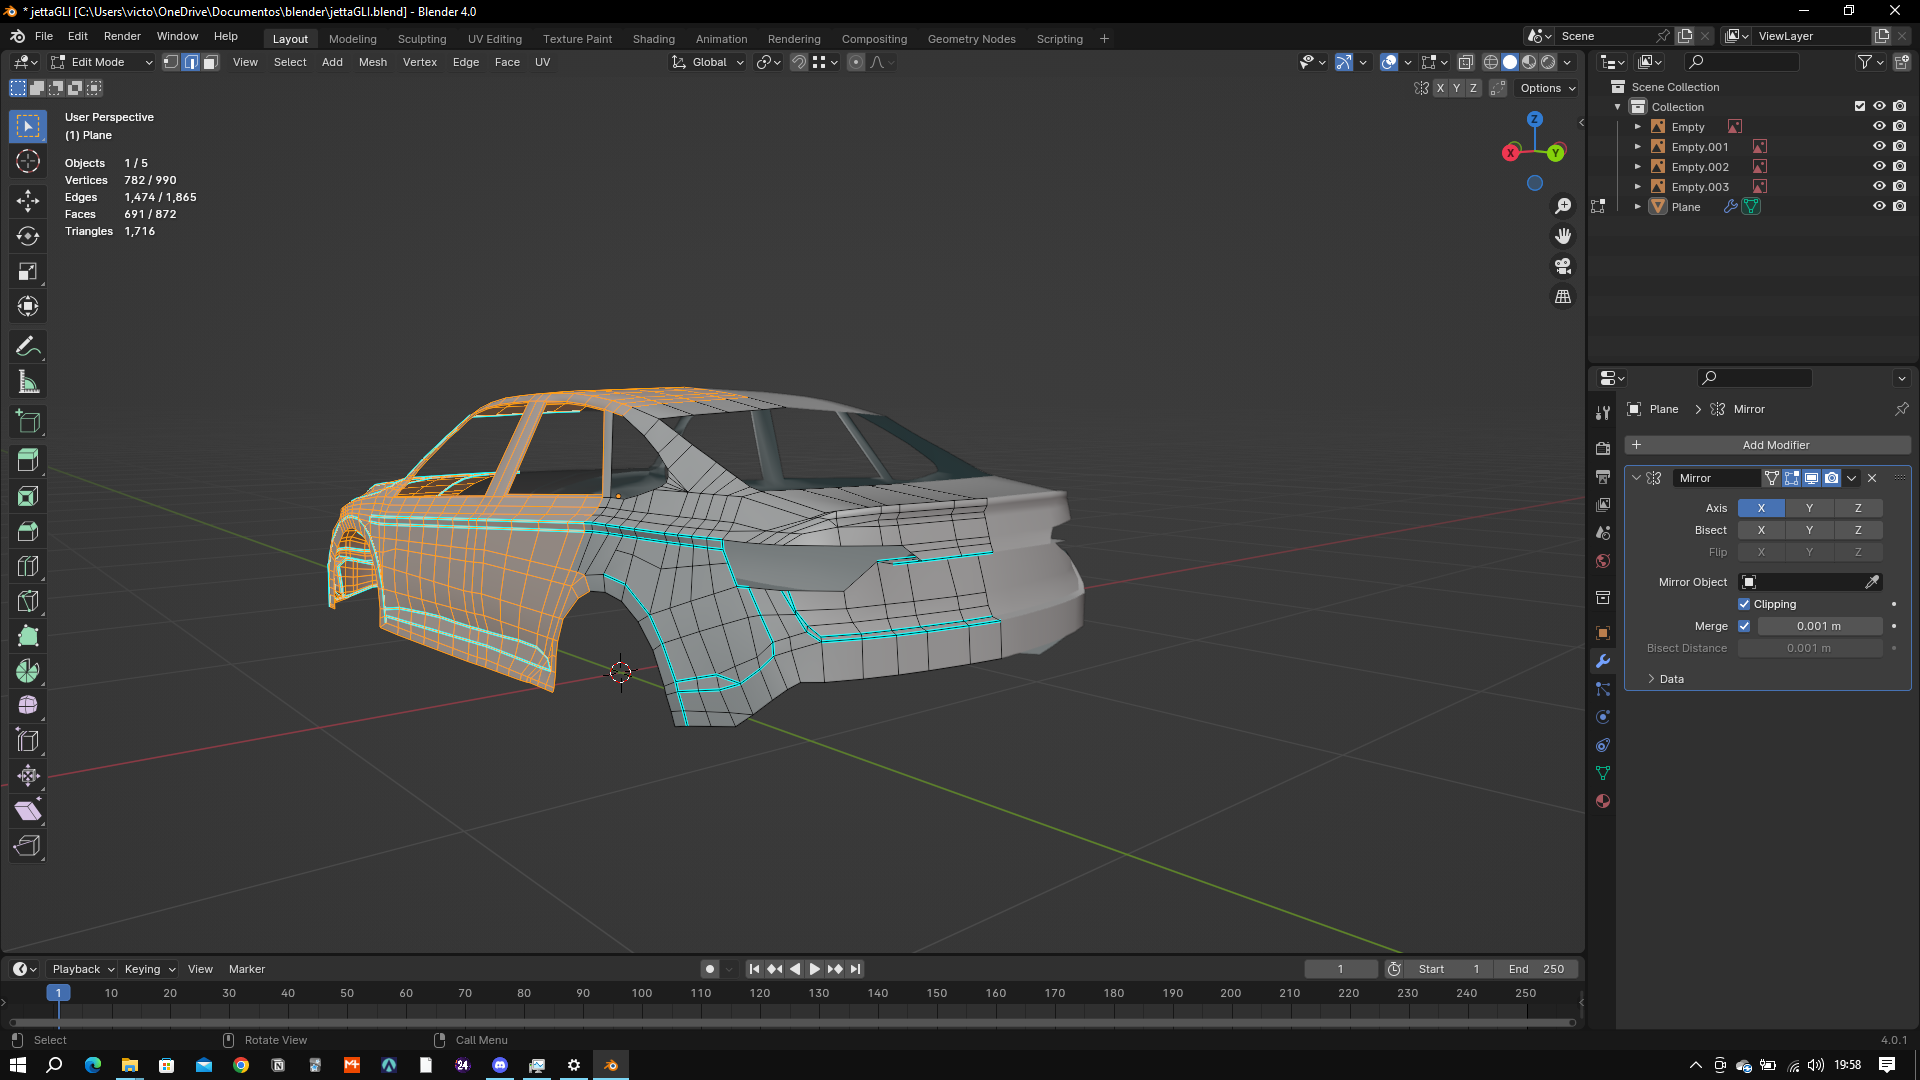Open the UV Editing workspace tab

coord(494,39)
